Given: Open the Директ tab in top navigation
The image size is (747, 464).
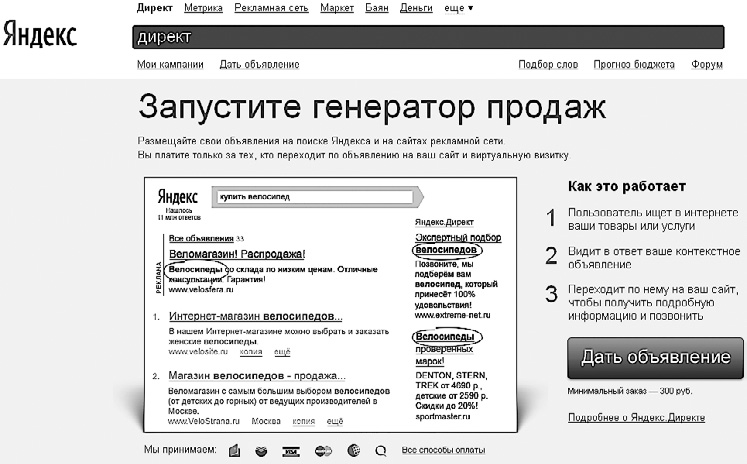Looking at the screenshot, I should point(154,8).
